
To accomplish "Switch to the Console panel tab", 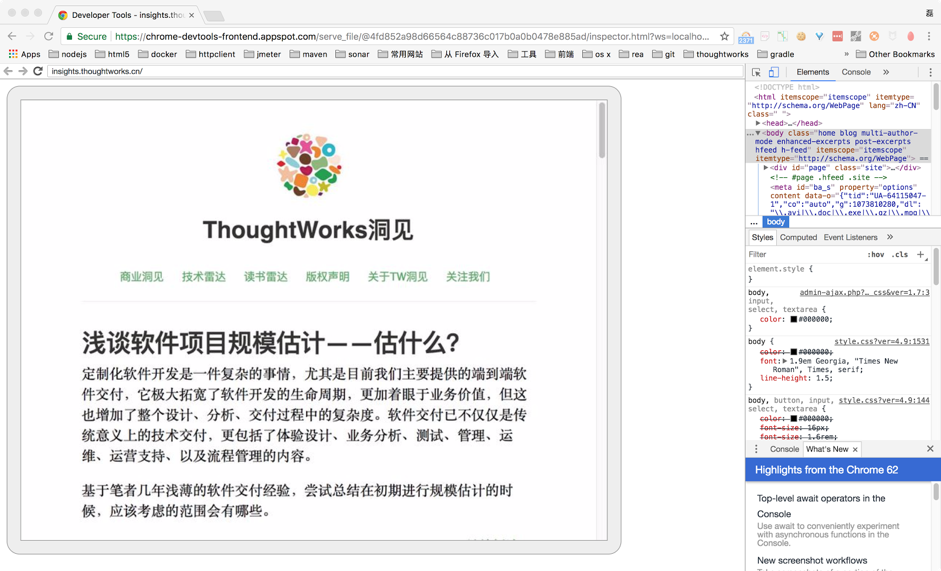I will click(x=856, y=72).
